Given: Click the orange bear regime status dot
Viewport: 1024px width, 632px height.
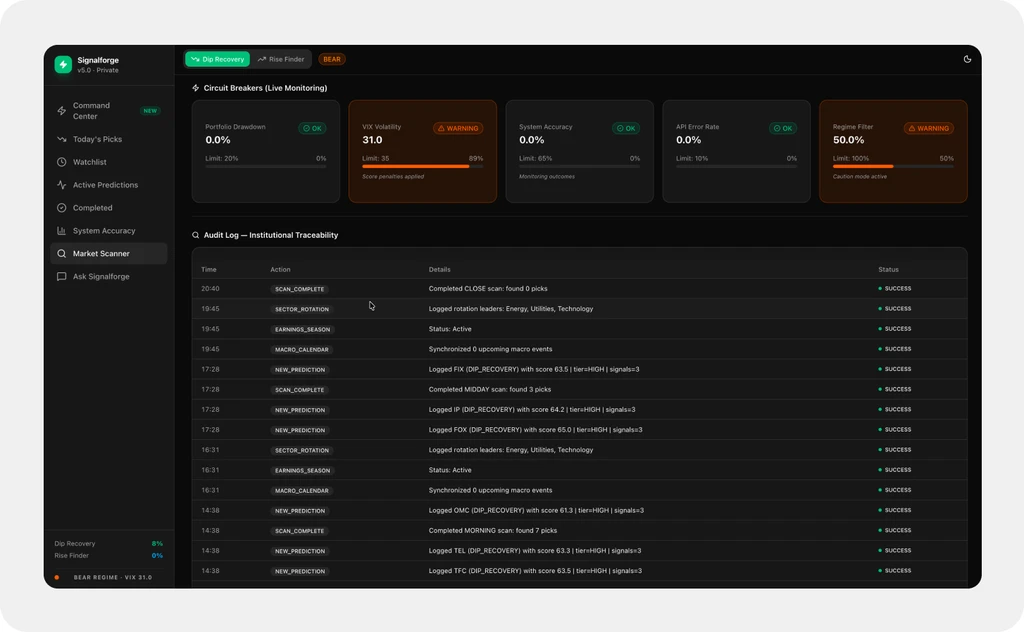Looking at the screenshot, I should [x=57, y=577].
